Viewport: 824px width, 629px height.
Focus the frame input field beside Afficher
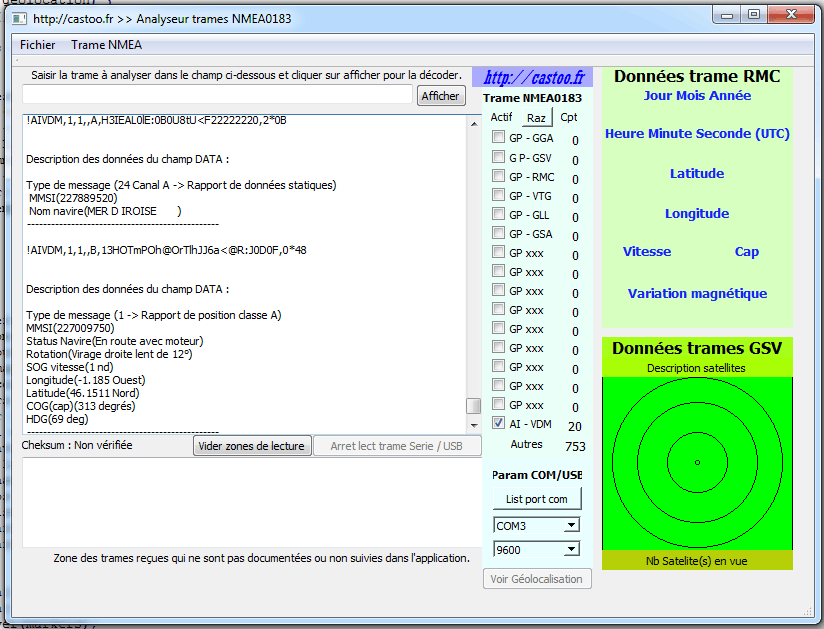217,95
